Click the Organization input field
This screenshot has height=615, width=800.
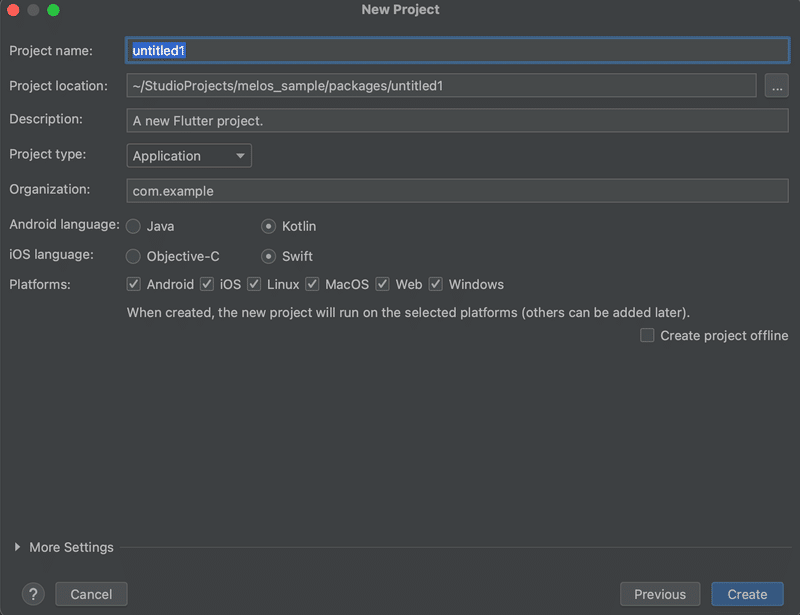pos(458,191)
